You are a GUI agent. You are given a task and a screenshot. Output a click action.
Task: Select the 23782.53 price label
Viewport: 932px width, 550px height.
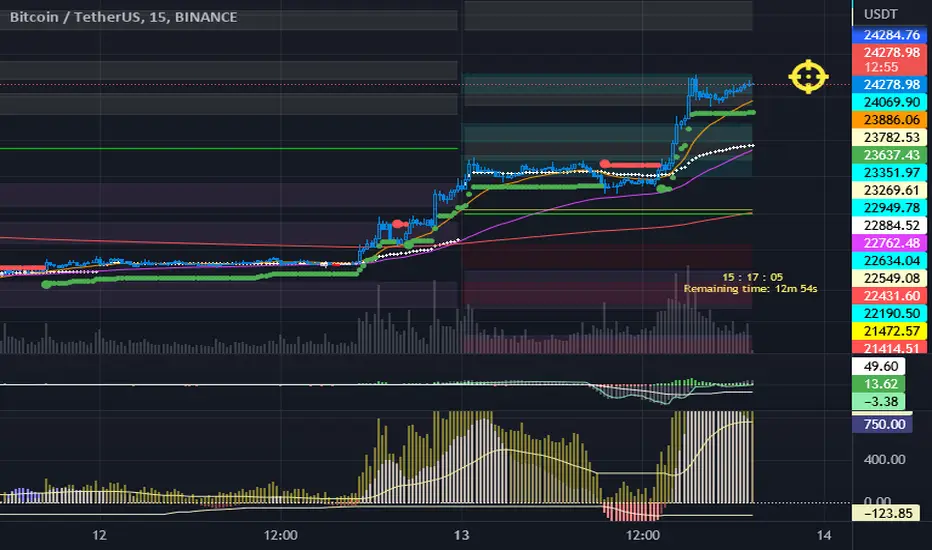click(x=889, y=137)
